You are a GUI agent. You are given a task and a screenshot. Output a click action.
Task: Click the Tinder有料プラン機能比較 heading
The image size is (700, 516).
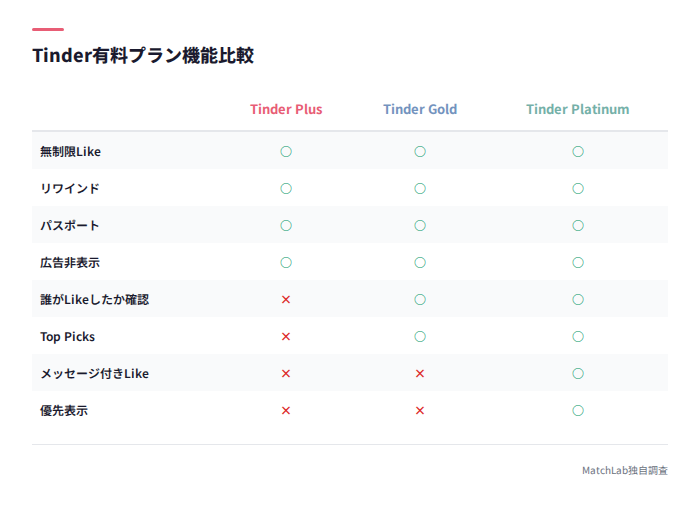[x=143, y=56]
